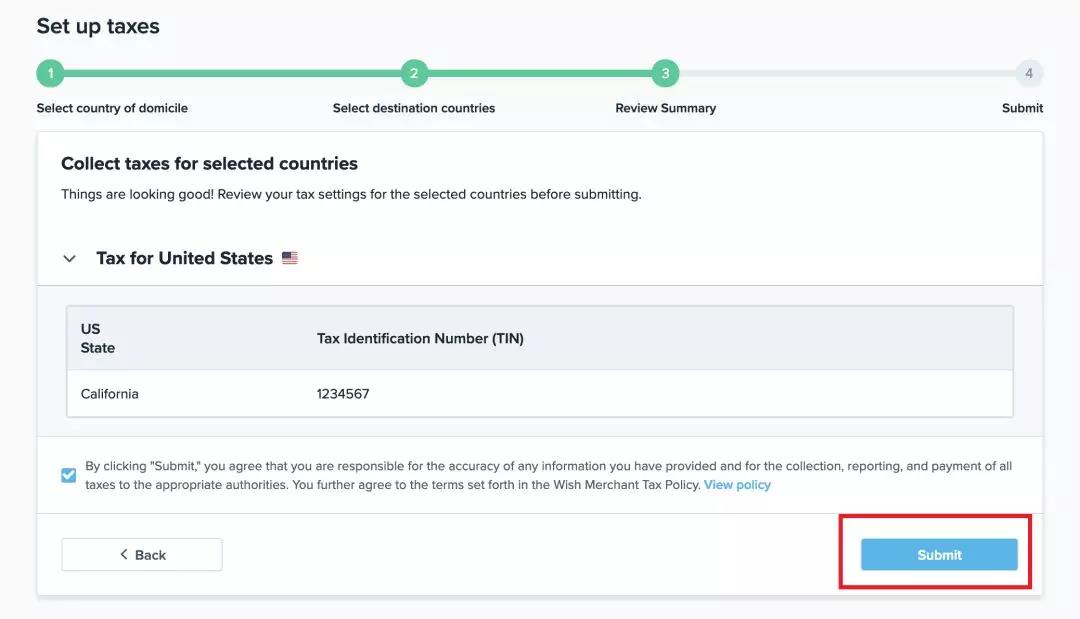Click the 'Tax for United States' heading
Screen dimensions: 1080x619
pos(184,258)
